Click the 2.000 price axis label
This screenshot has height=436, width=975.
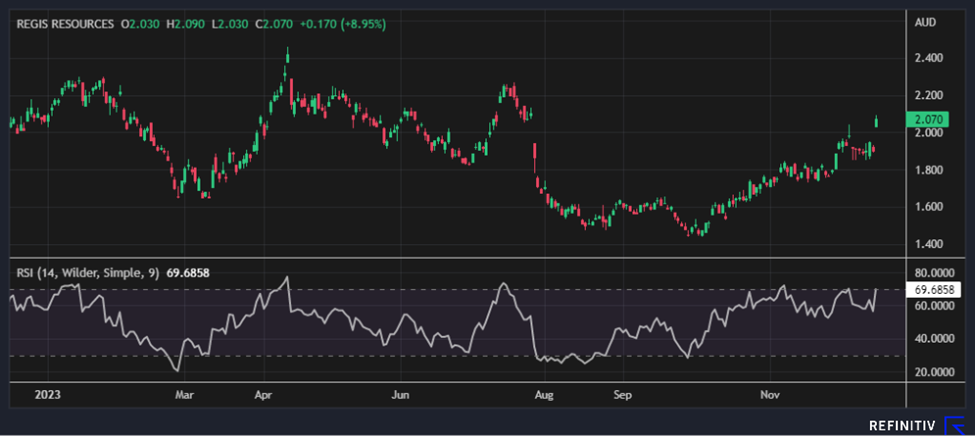[929, 132]
